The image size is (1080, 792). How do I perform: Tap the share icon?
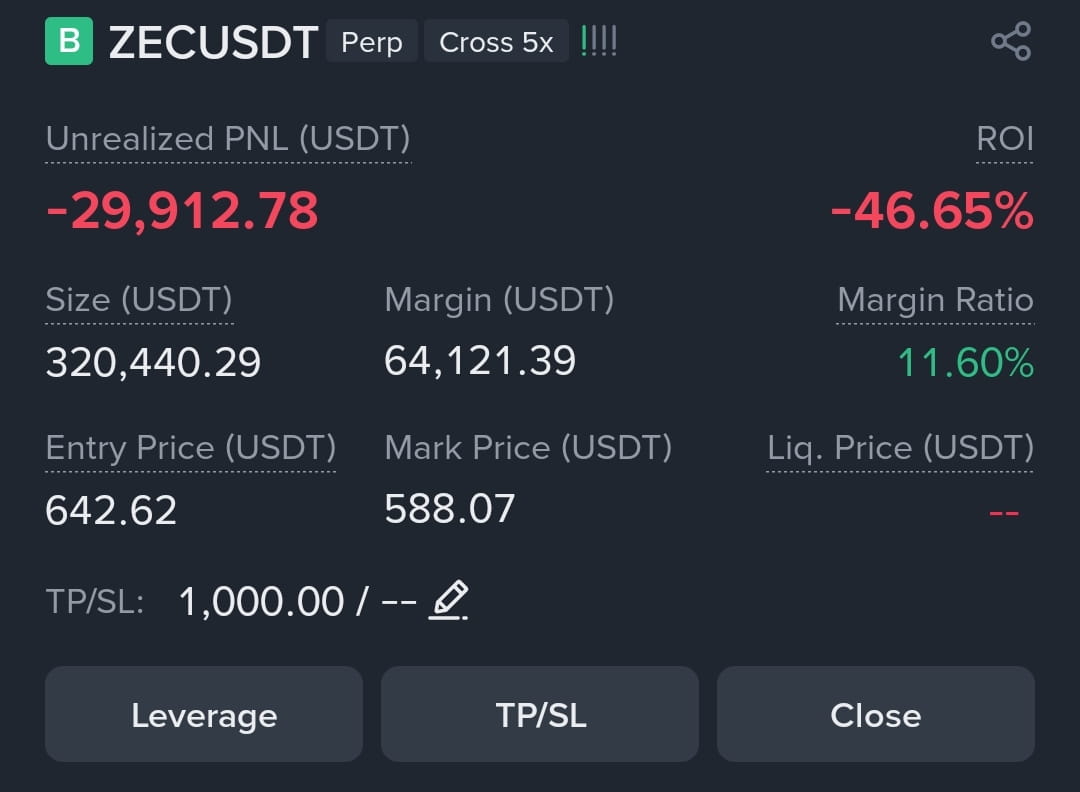[x=1011, y=41]
